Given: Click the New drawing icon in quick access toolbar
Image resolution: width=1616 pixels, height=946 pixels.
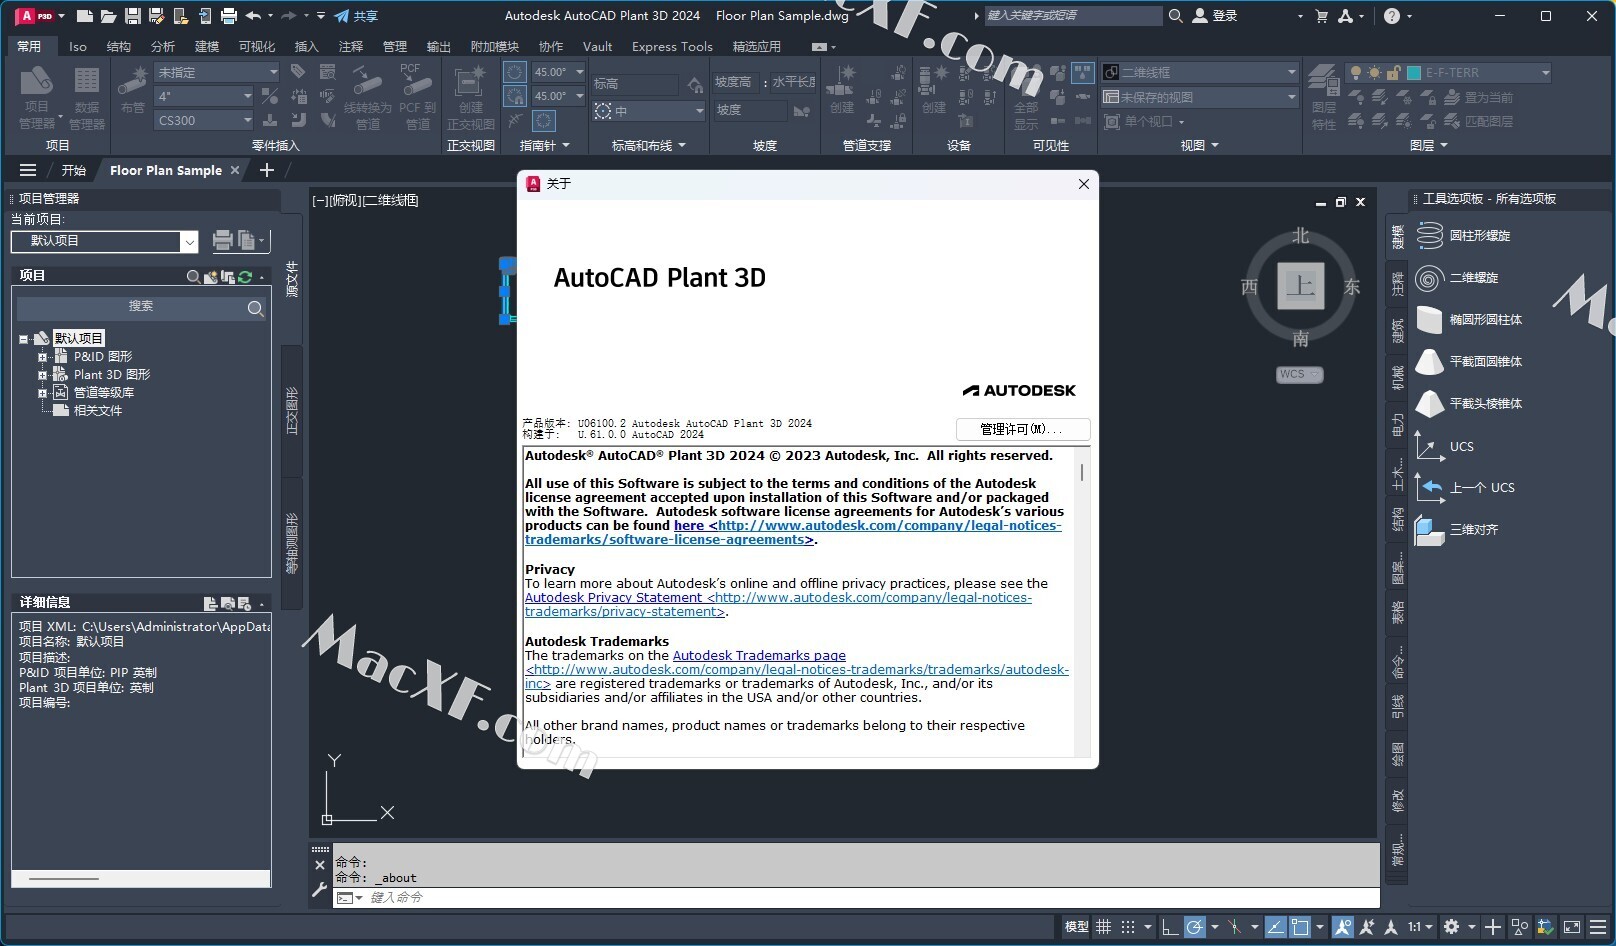Looking at the screenshot, I should tap(85, 16).
